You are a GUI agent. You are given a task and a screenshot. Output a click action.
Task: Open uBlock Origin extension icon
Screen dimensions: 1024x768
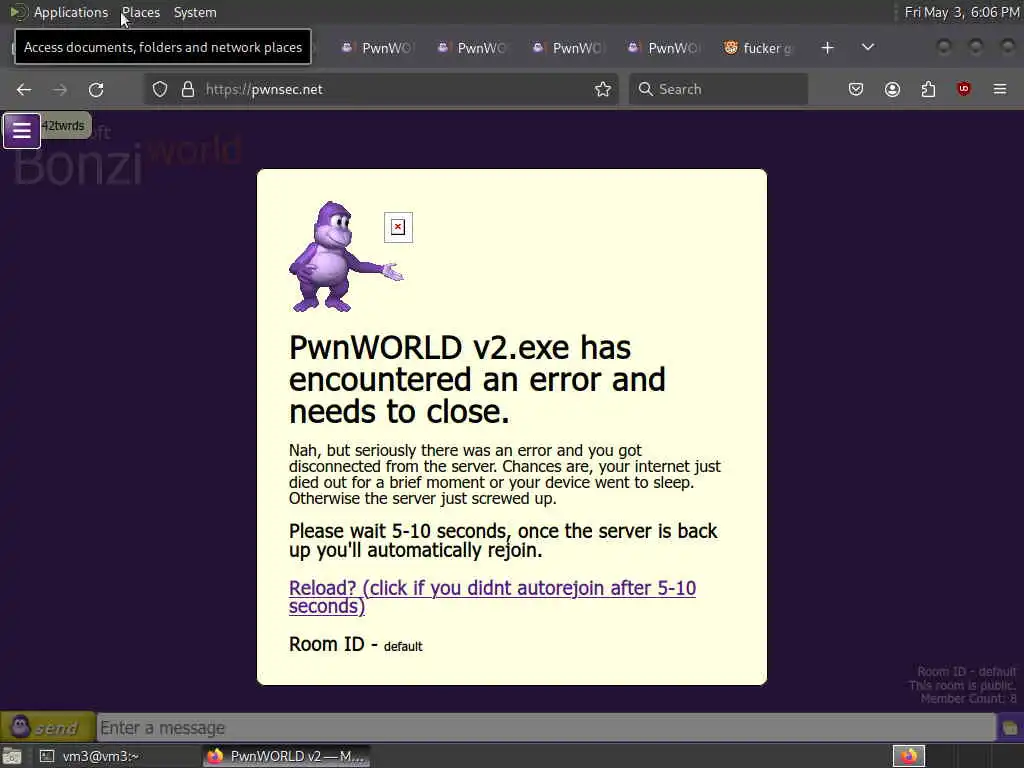(963, 89)
